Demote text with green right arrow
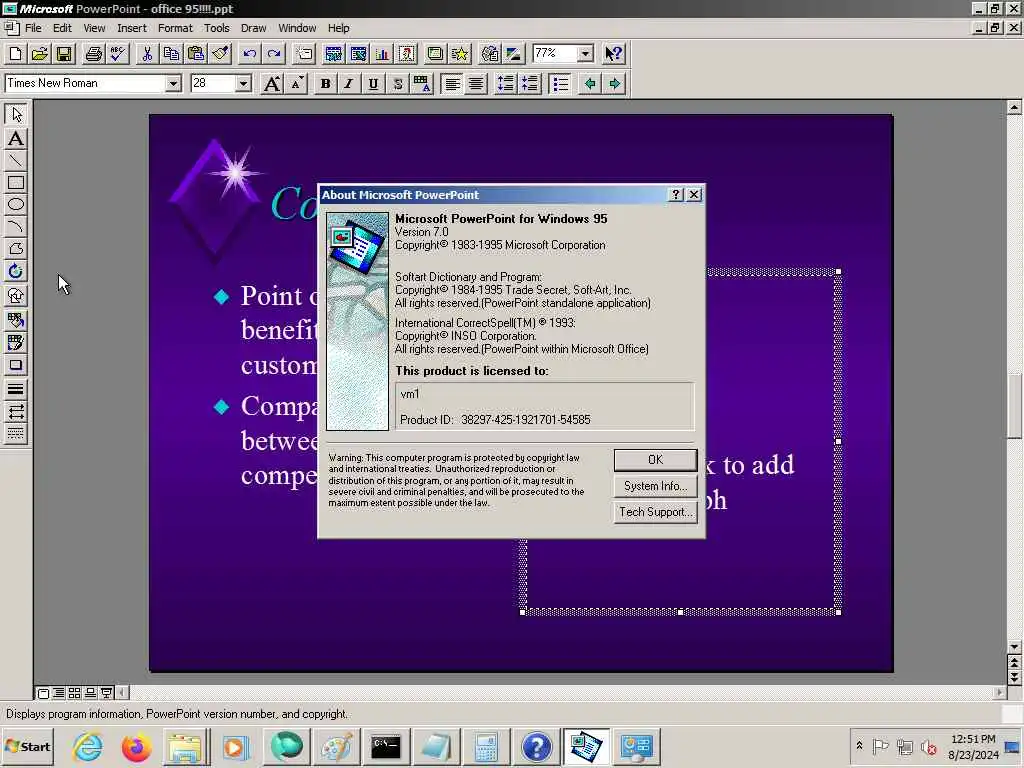 point(614,84)
